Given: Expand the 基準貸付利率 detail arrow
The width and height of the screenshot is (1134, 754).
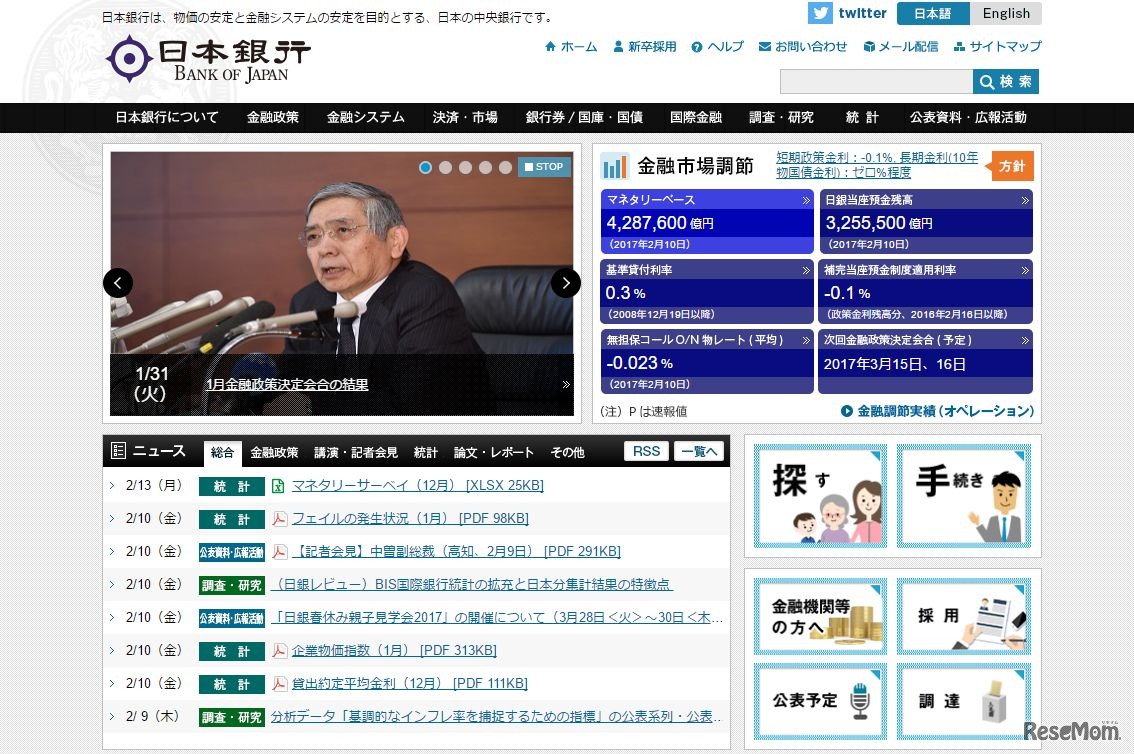Looking at the screenshot, I should [806, 270].
